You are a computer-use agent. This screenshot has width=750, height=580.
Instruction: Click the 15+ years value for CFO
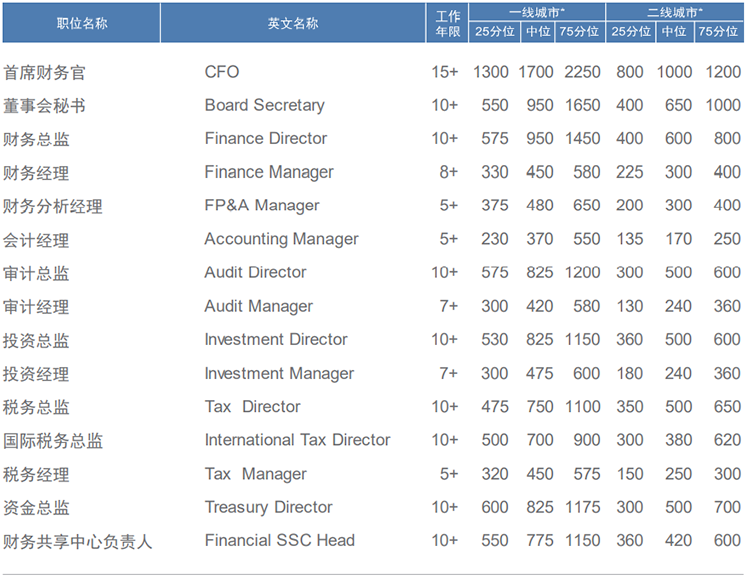click(445, 72)
